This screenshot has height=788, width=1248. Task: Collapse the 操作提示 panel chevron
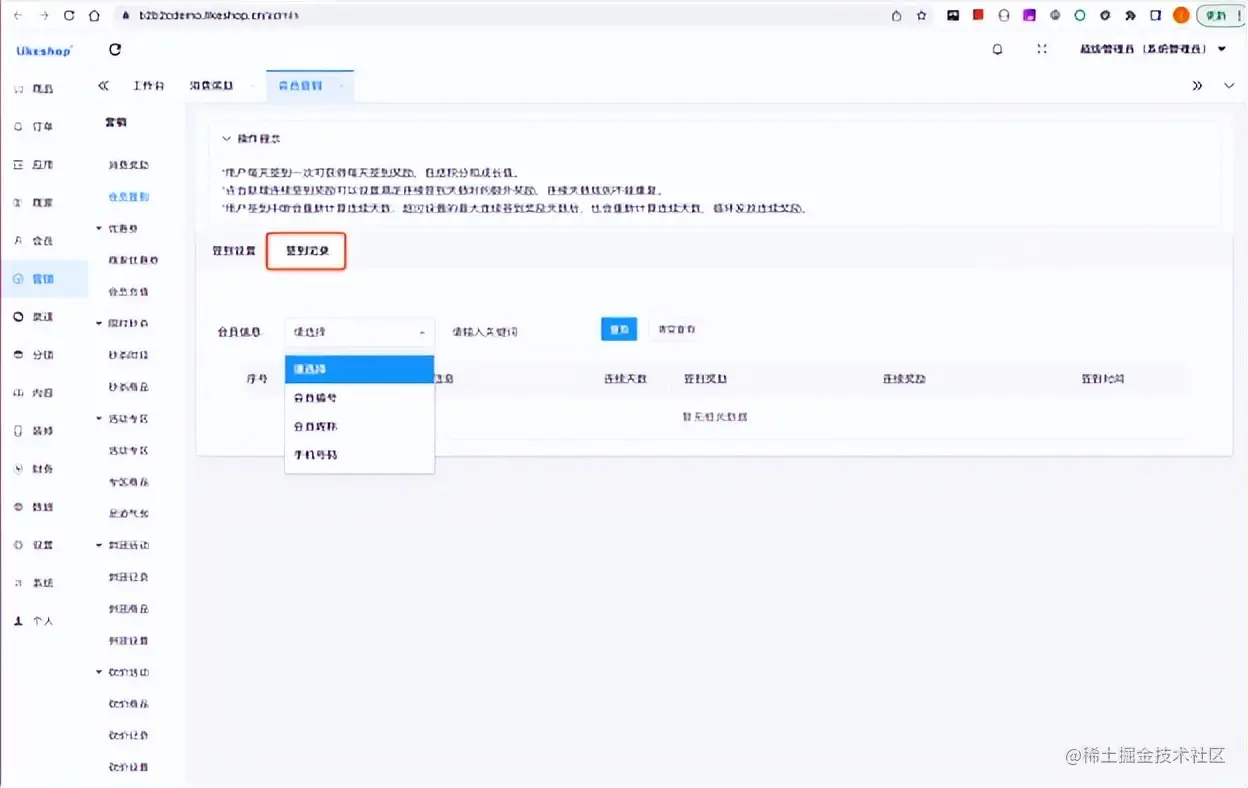[227, 139]
